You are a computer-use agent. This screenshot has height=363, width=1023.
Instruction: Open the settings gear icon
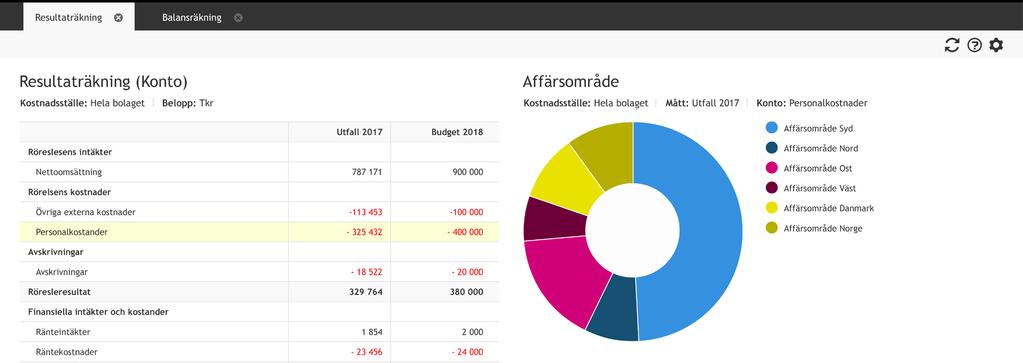[996, 45]
